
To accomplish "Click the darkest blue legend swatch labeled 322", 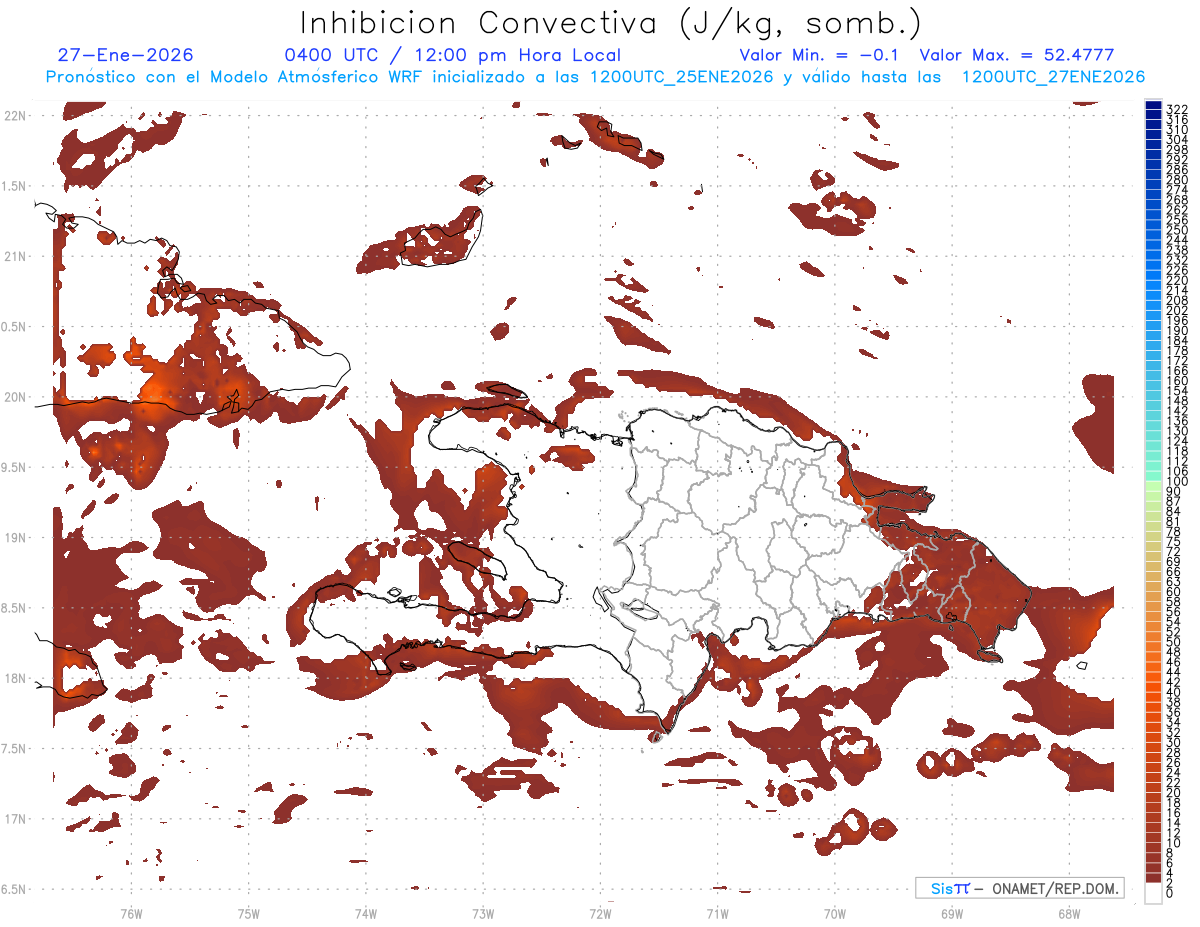I will 1154,107.
